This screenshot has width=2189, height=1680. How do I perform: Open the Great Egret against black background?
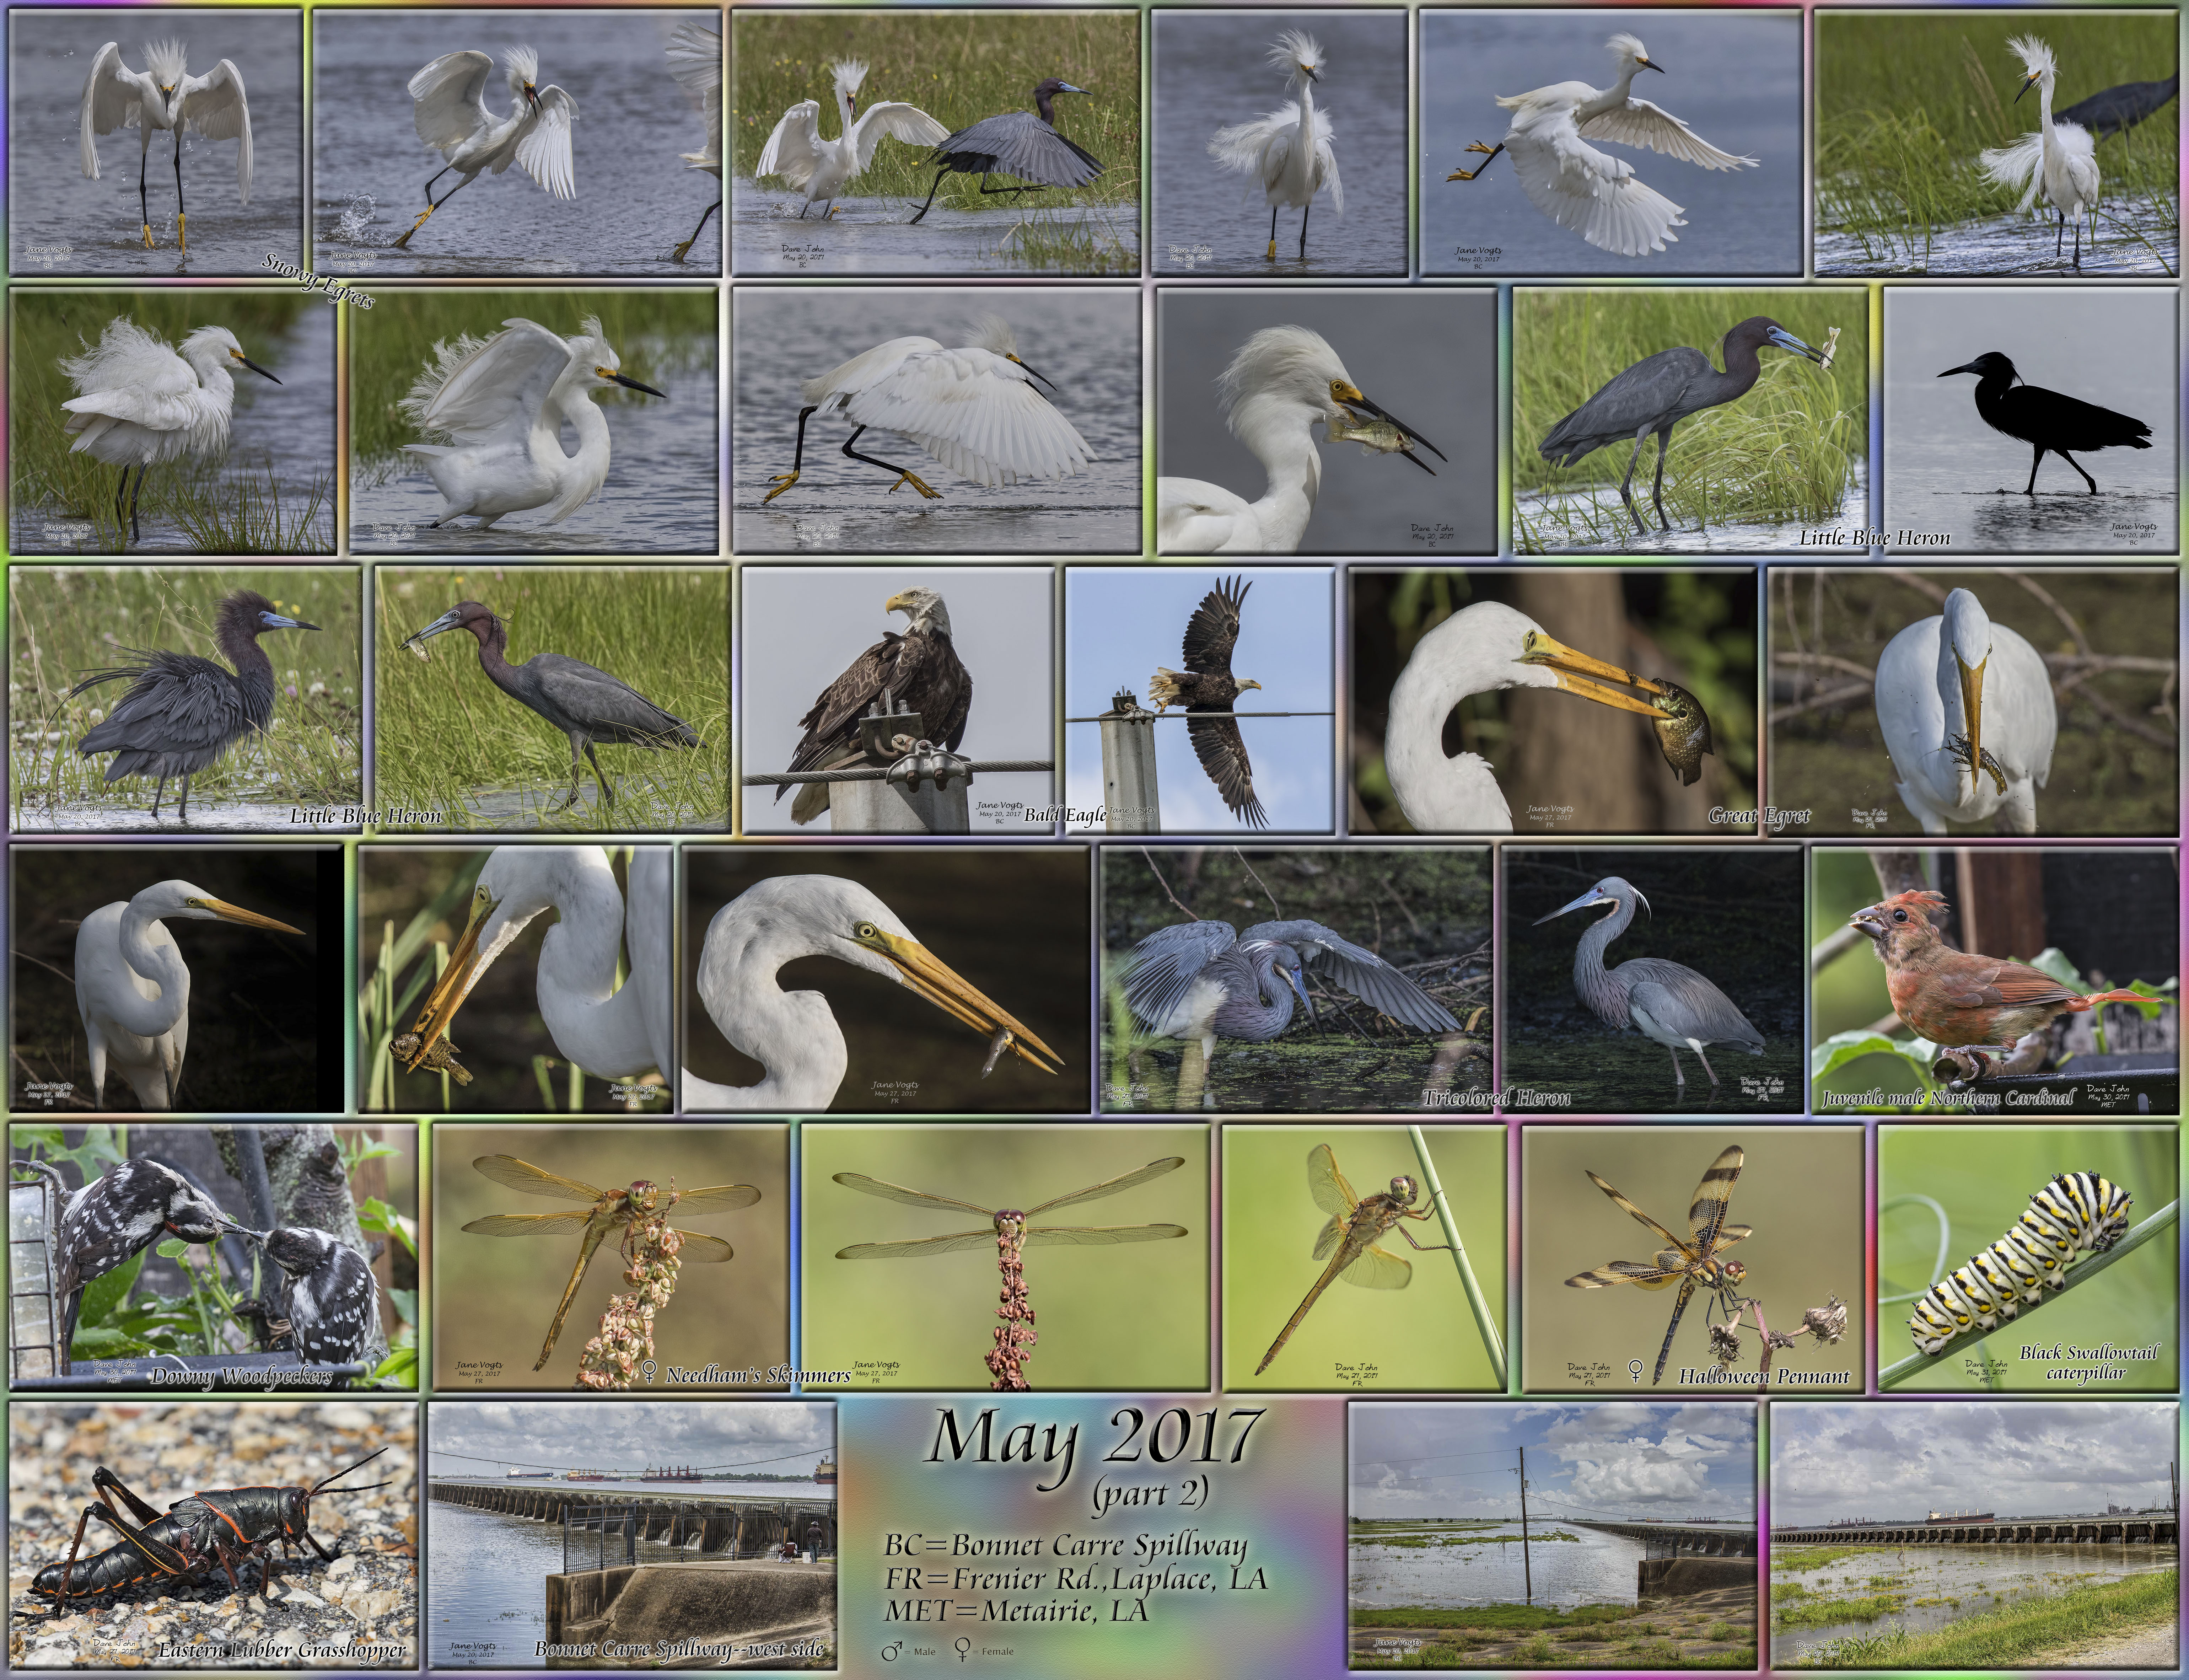176,979
